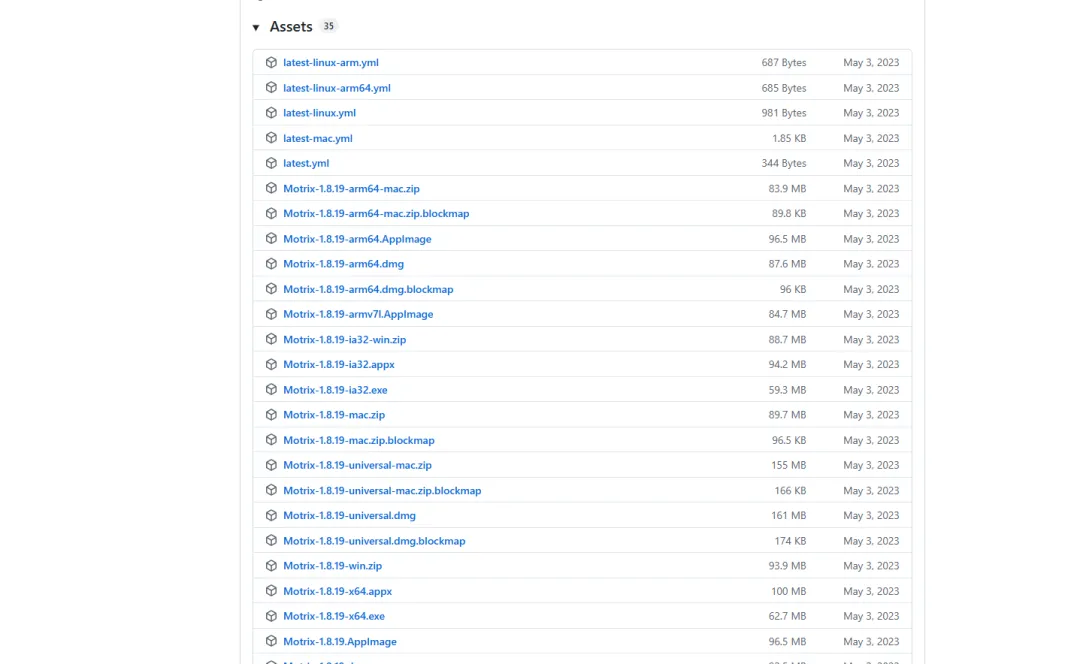This screenshot has width=1080, height=664.
Task: Download Motrix-1.8.19-armv7l.AppImage
Action: pos(358,314)
